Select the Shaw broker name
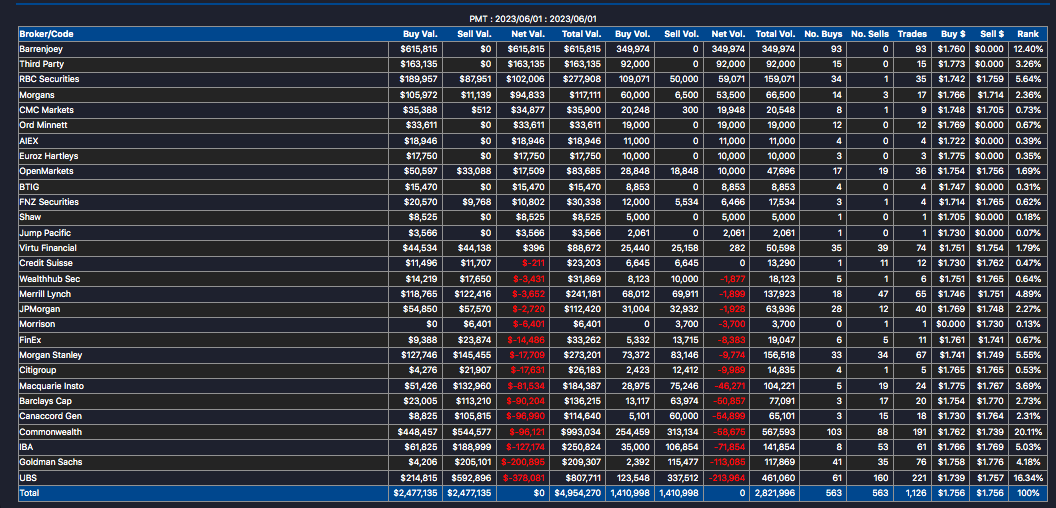Viewport: 1056px width, 508px height. [30, 218]
